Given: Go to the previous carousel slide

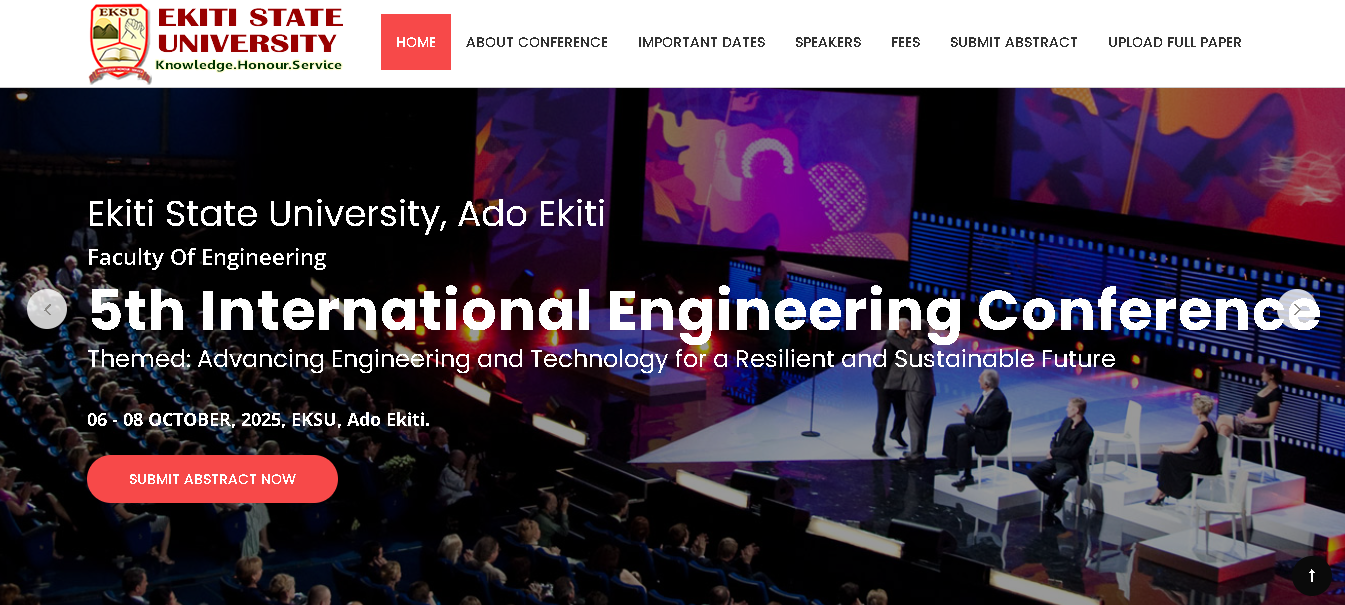Looking at the screenshot, I should (x=47, y=309).
